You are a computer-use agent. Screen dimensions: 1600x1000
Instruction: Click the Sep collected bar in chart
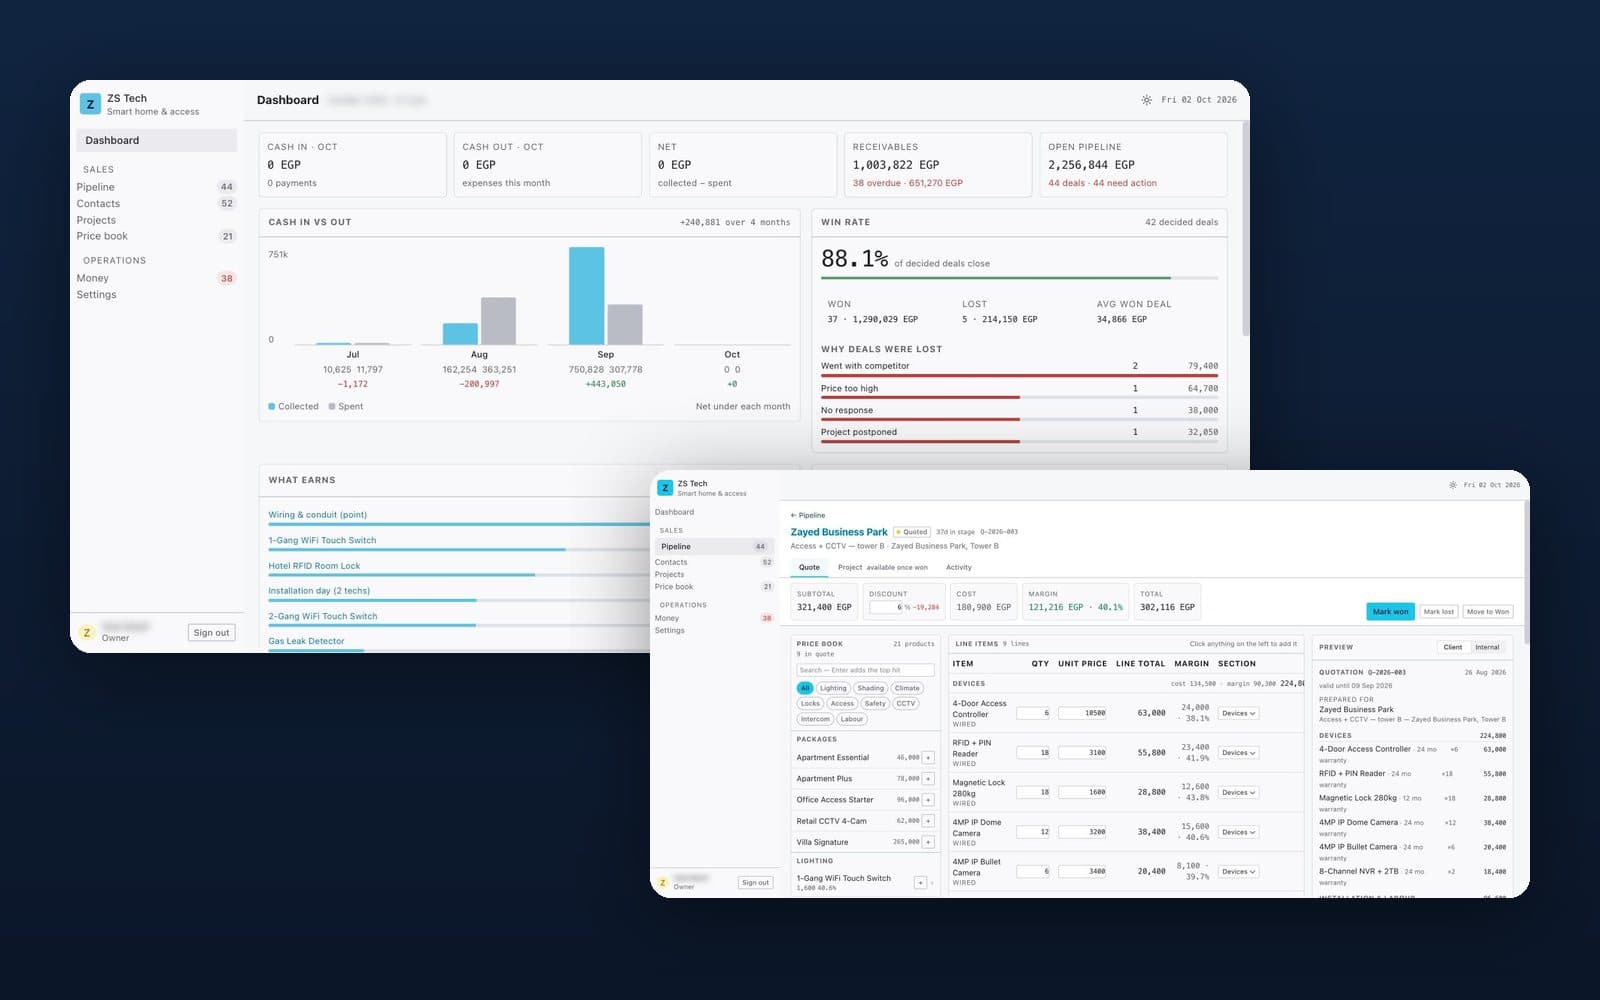tap(586, 296)
